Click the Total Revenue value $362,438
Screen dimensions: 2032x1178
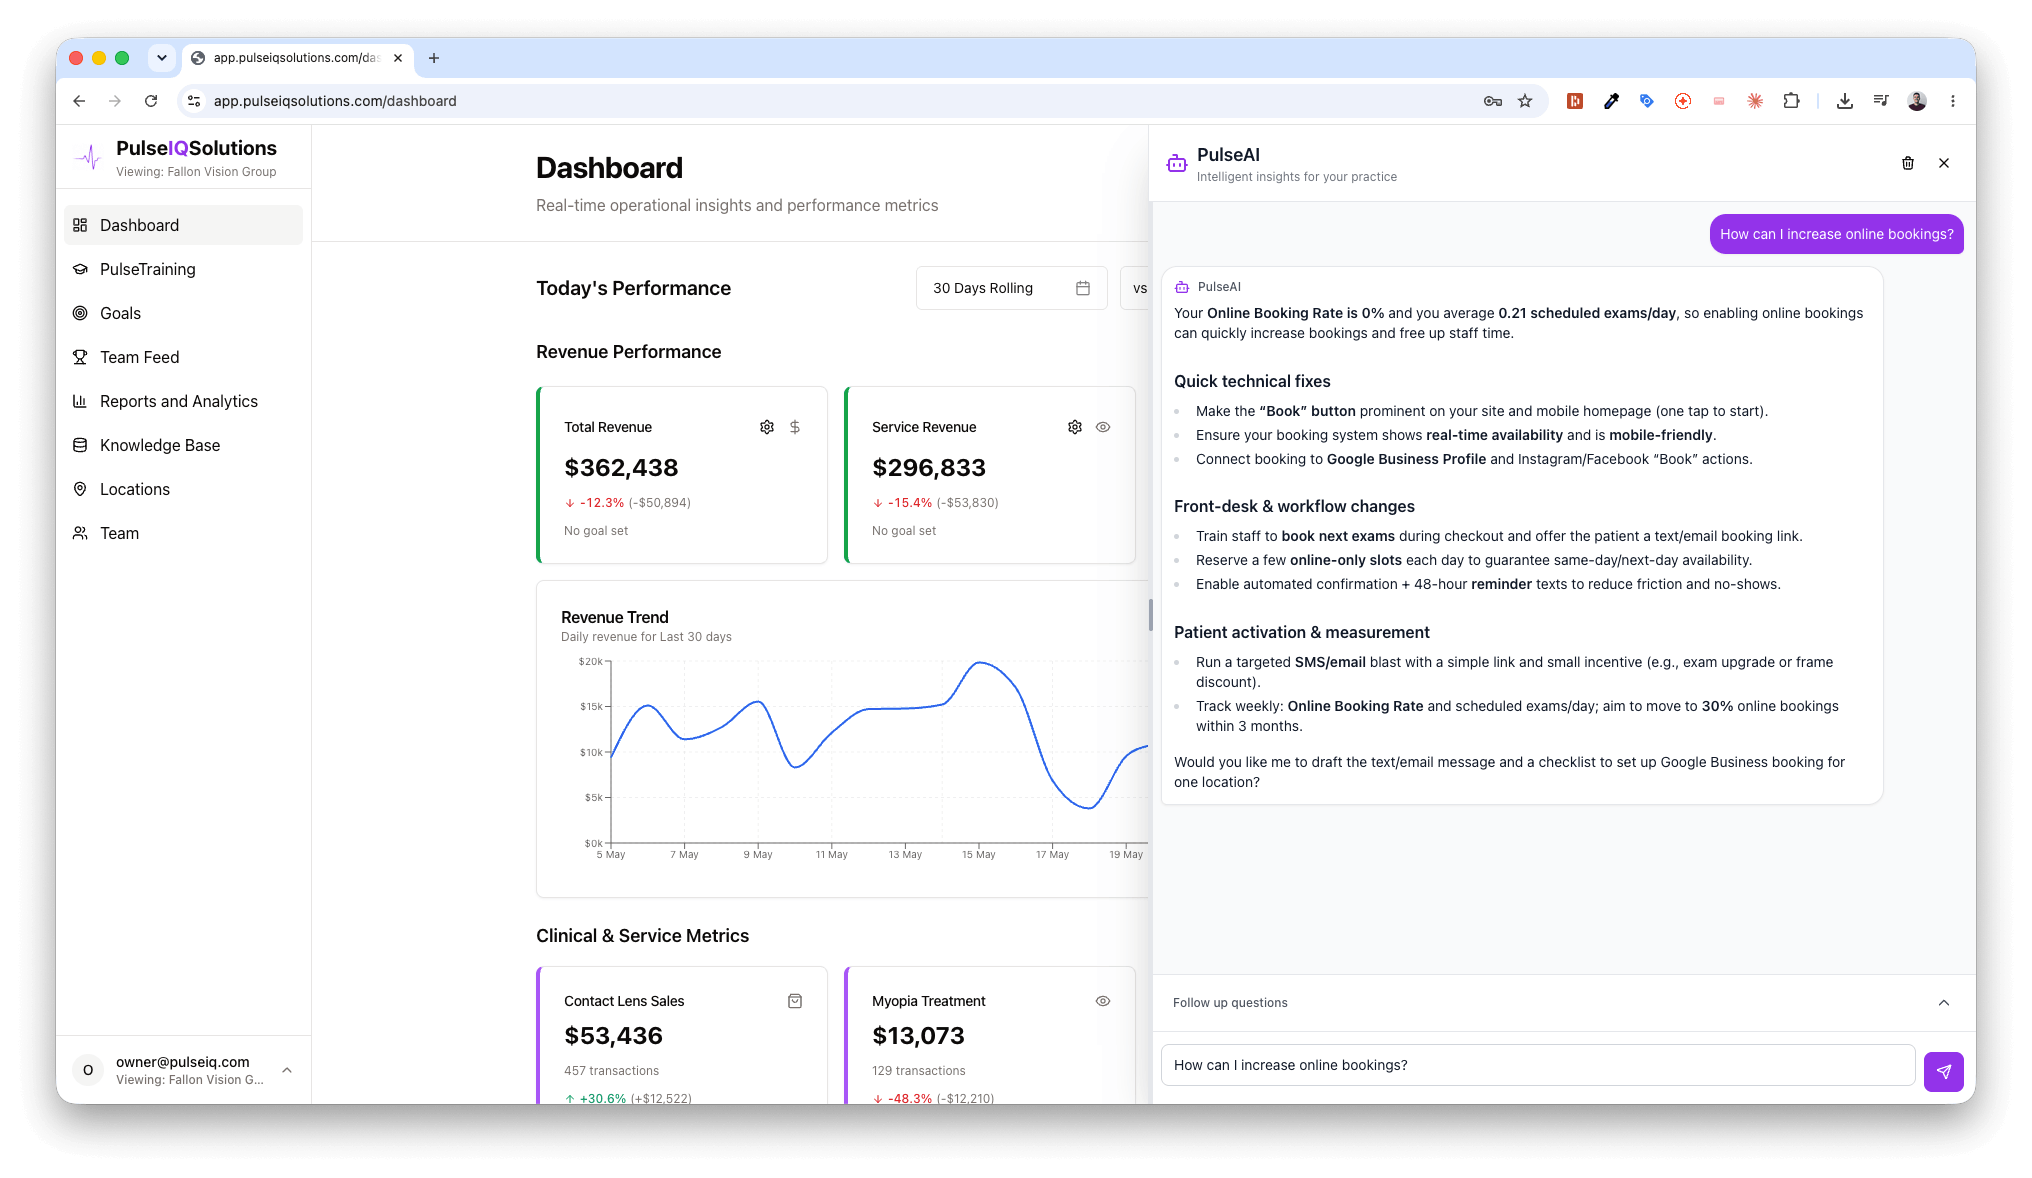pyautogui.click(x=621, y=467)
